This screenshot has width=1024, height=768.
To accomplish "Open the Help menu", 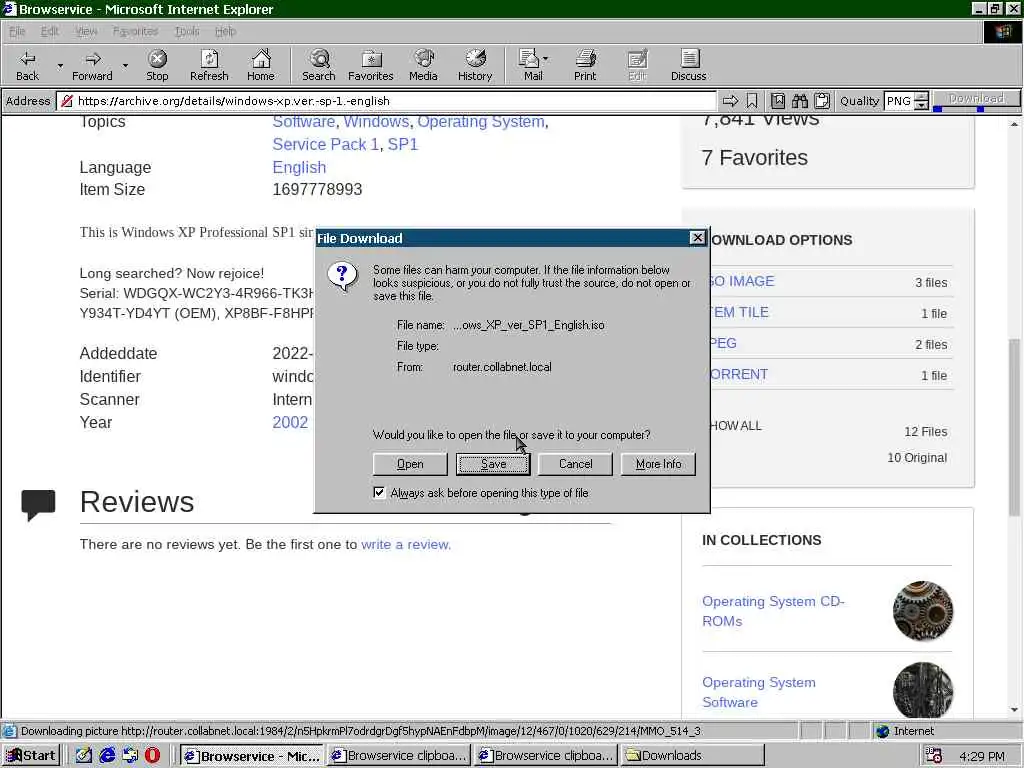I will [225, 31].
